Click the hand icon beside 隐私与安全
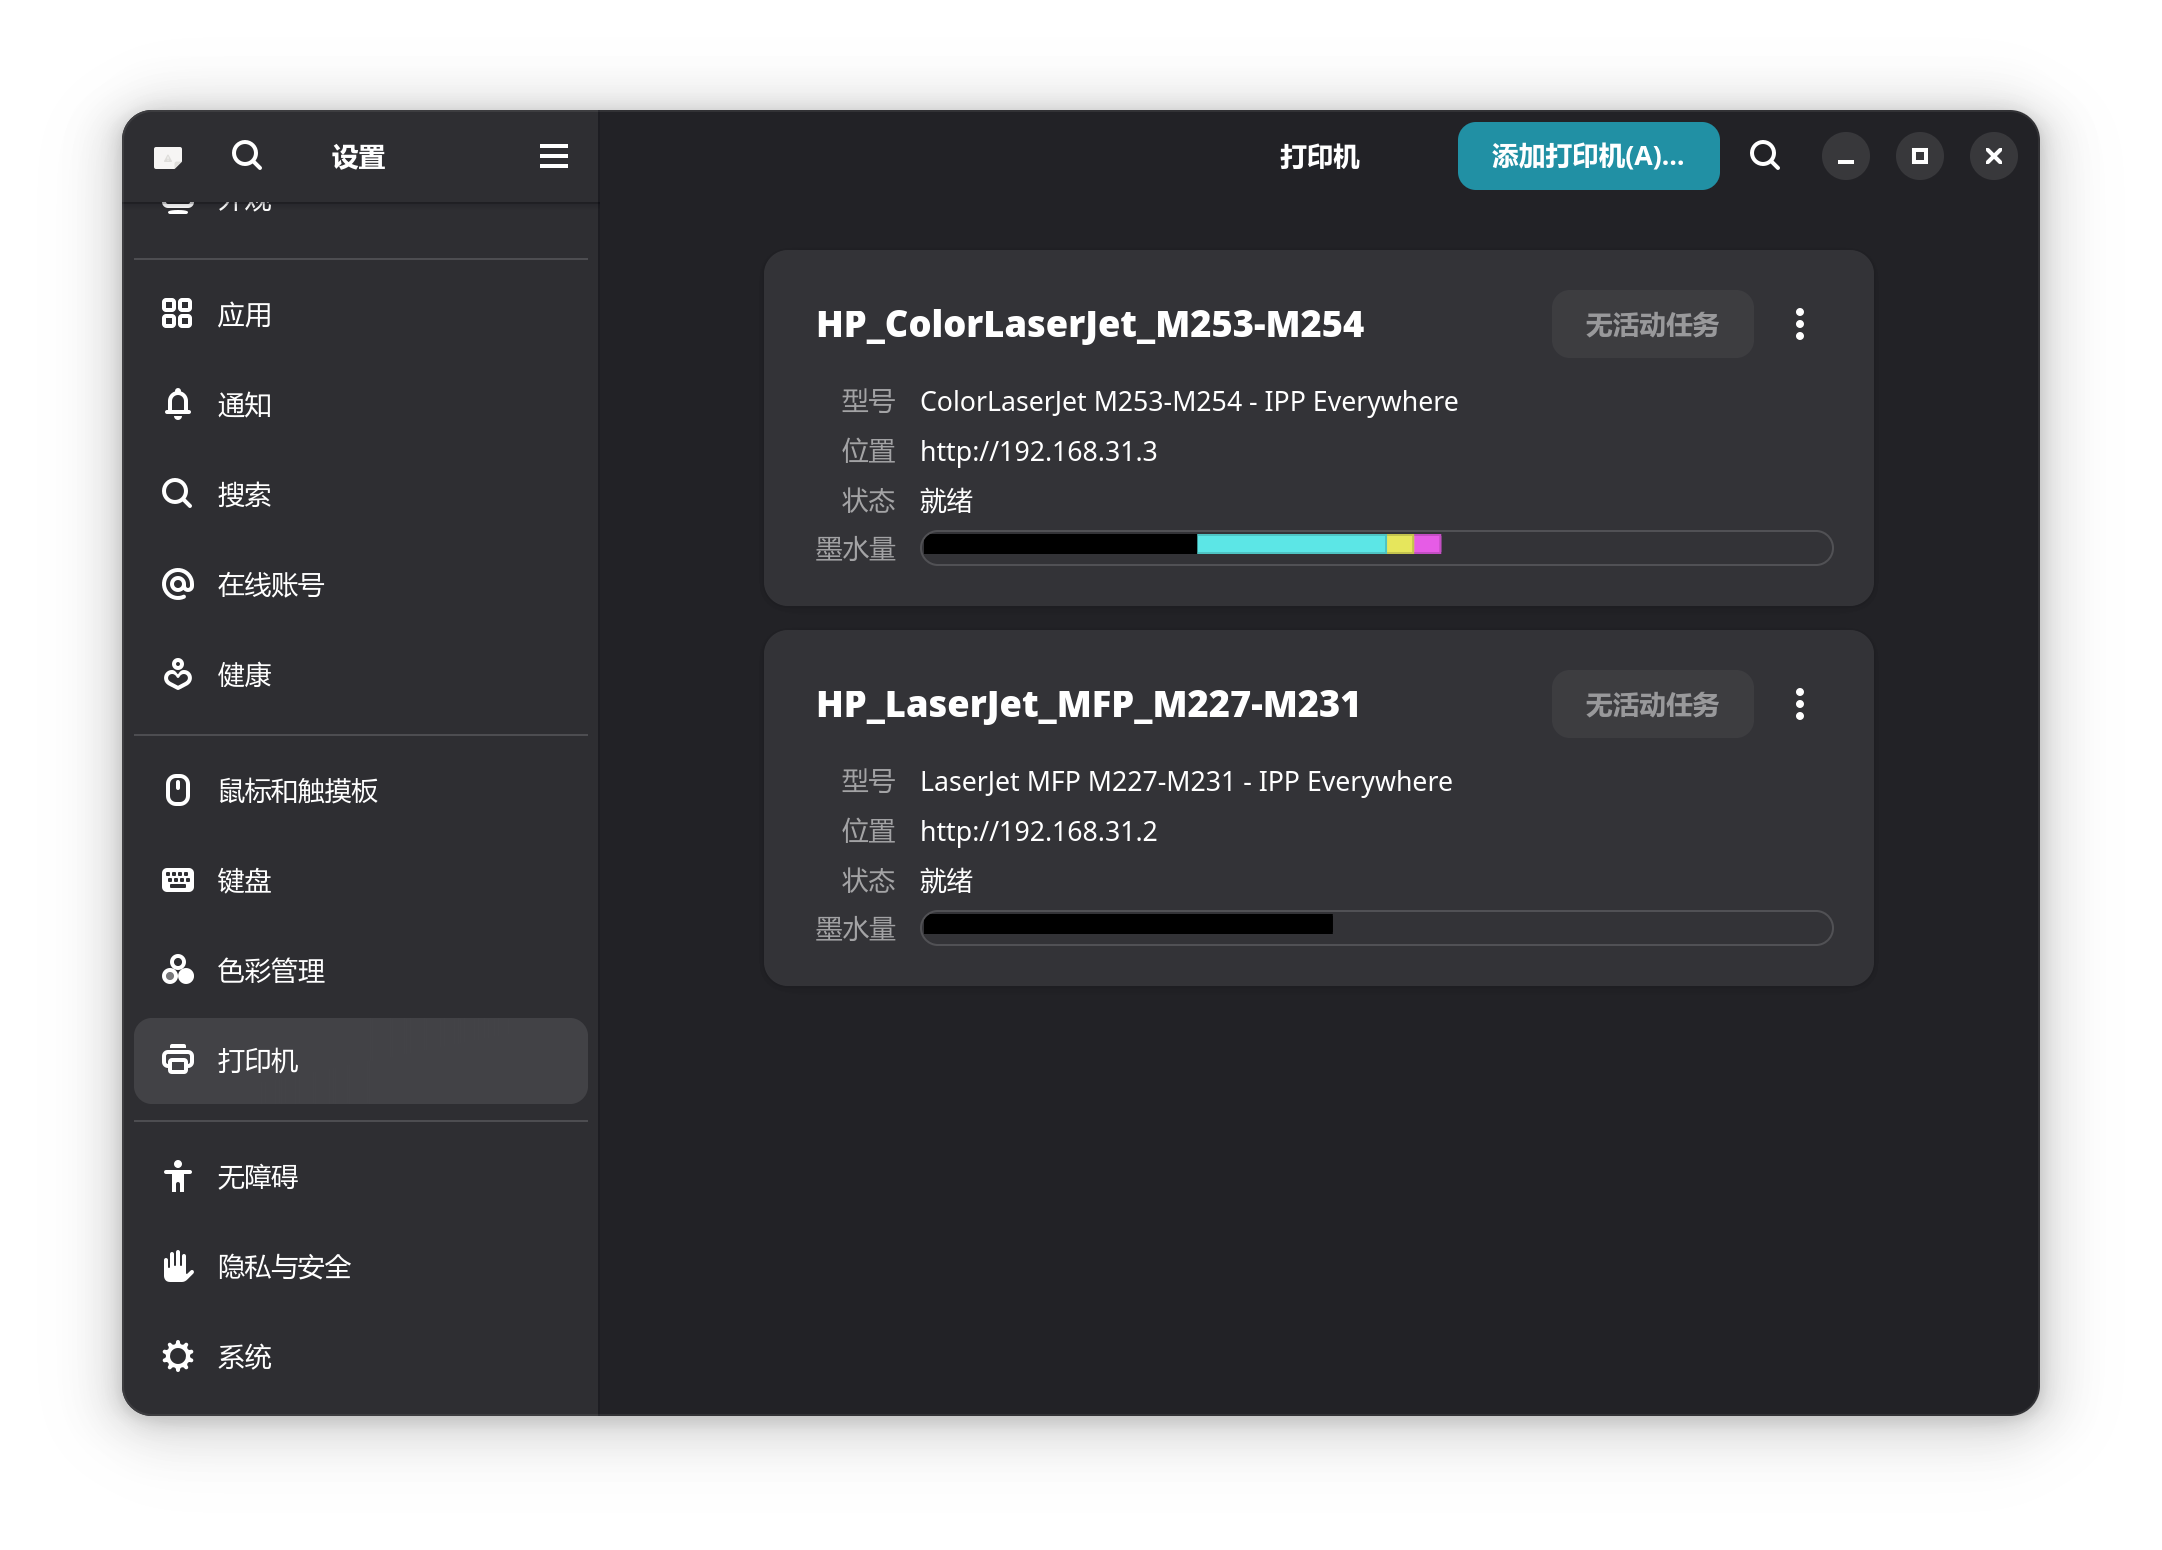Screen dimensions: 2162x1550 [x=177, y=1266]
